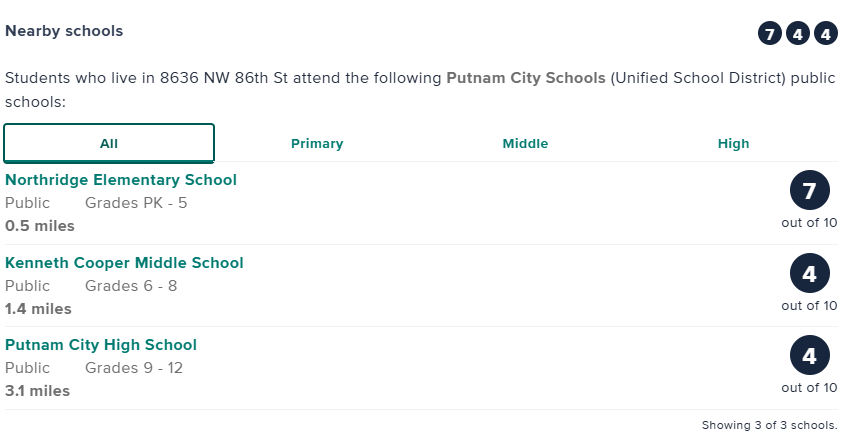Click the Nearby schools heading
This screenshot has width=845, height=438.
pyautogui.click(x=64, y=31)
